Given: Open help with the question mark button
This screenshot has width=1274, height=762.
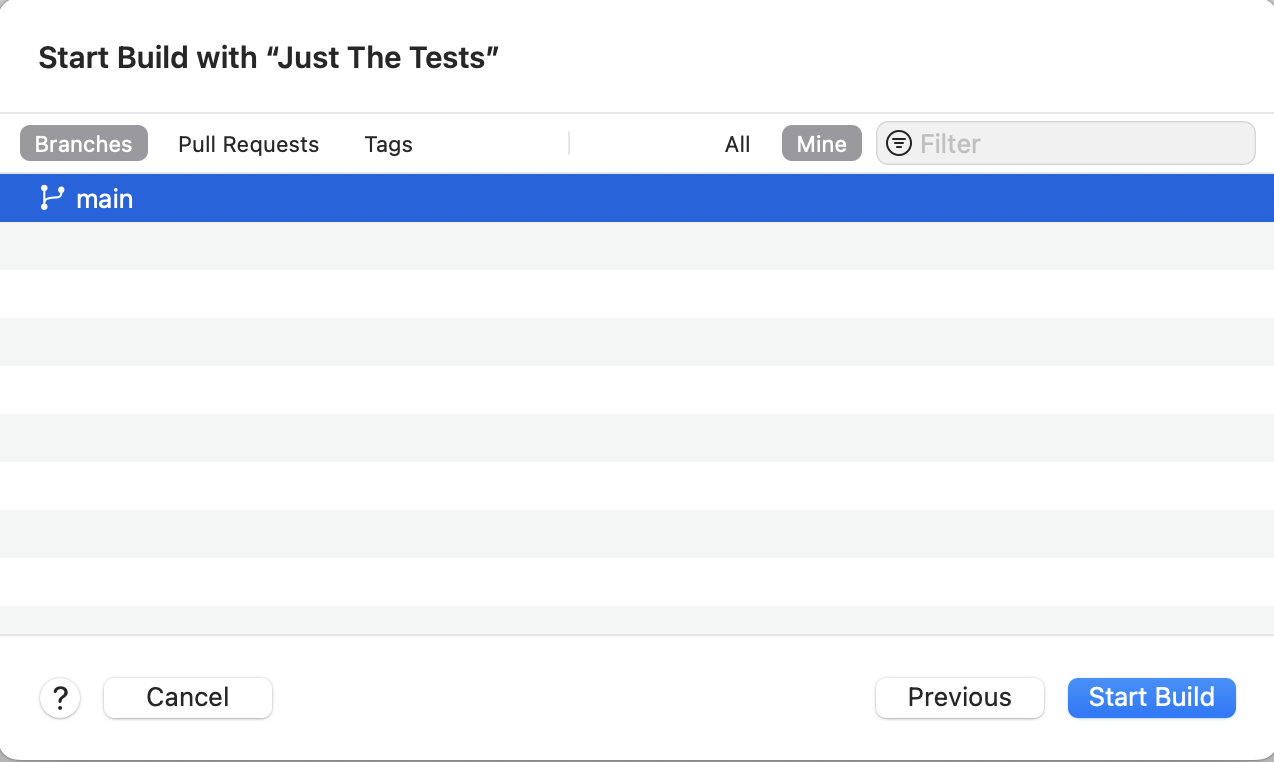Looking at the screenshot, I should pos(60,697).
